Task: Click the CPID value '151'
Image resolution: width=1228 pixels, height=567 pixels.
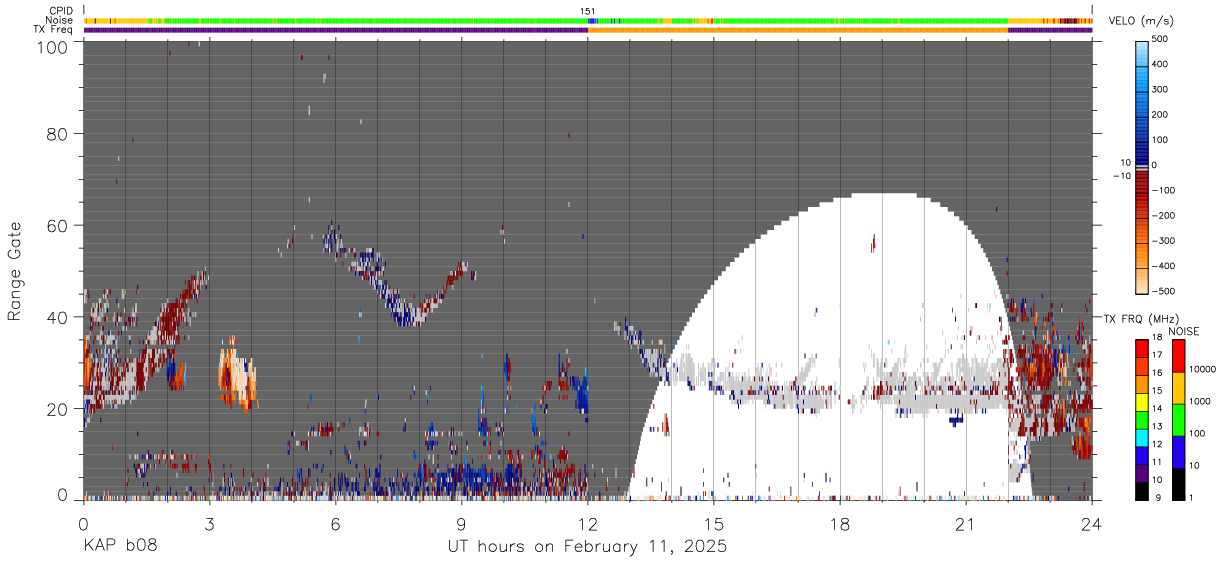Action: [x=588, y=11]
